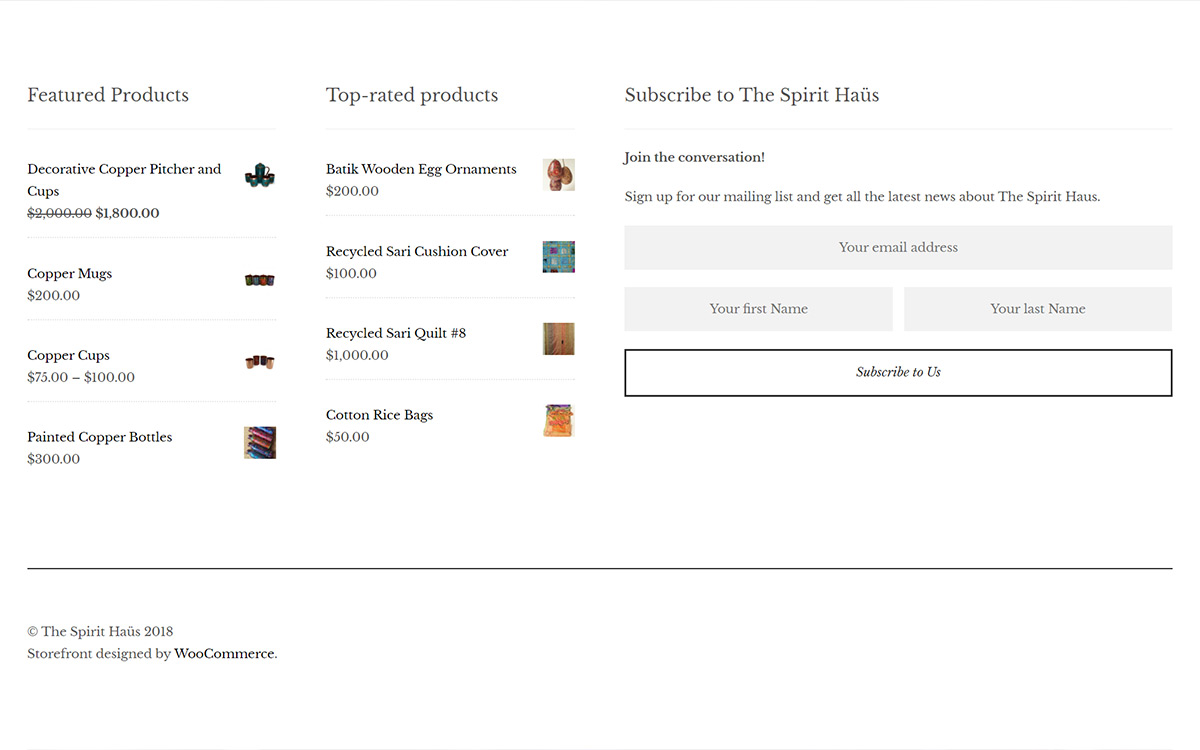This screenshot has height=750, width=1200.
Task: Go to Copper Mugs product page
Action: (70, 274)
